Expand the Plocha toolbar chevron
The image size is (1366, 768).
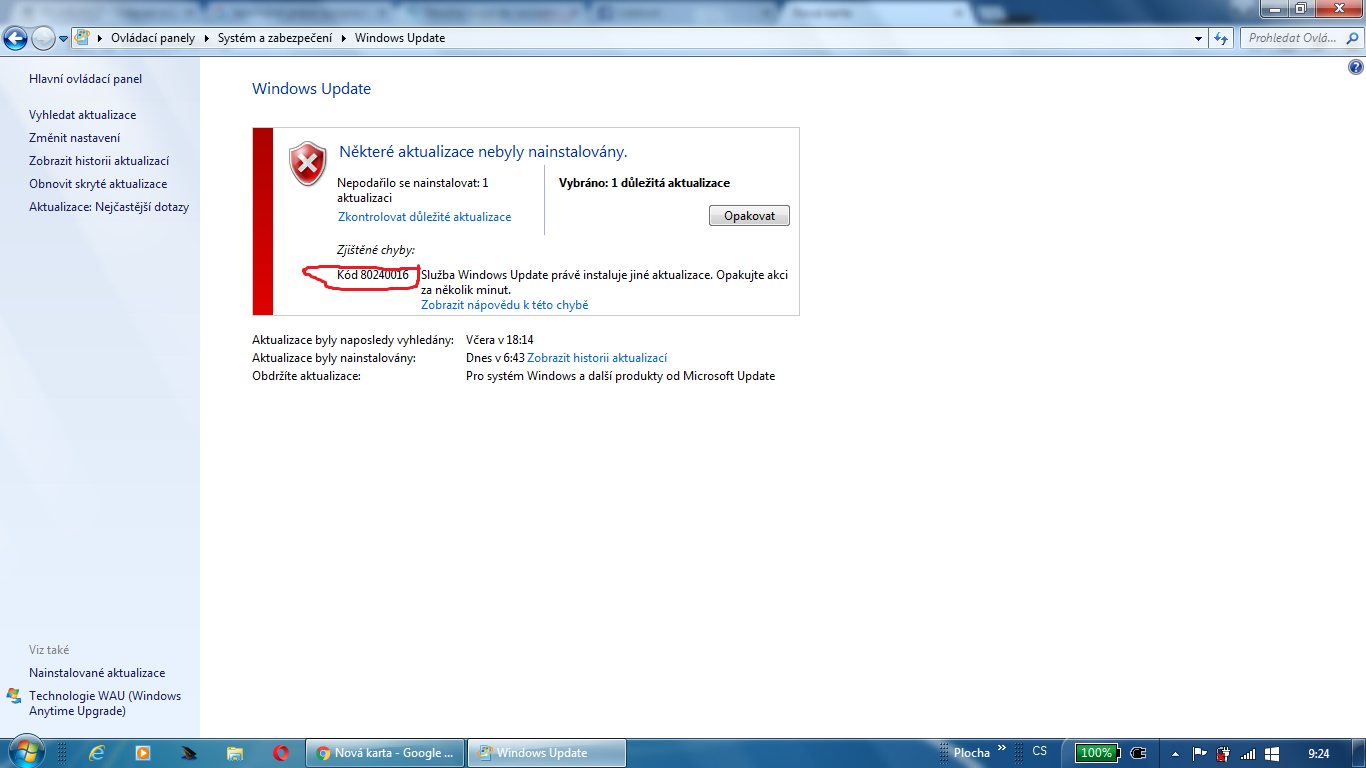tap(1002, 748)
